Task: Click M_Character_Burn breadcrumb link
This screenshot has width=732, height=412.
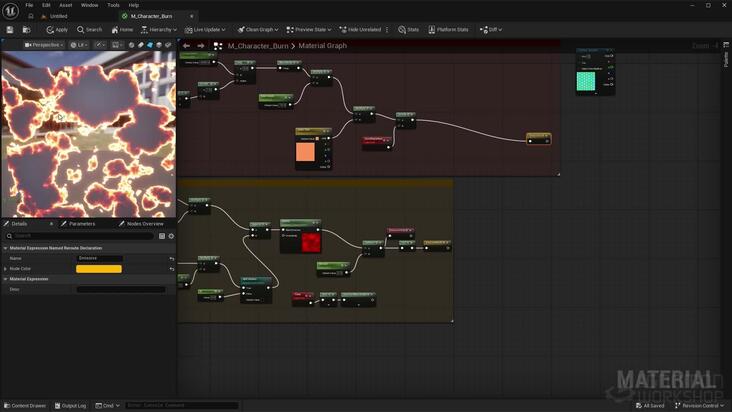Action: (258, 46)
